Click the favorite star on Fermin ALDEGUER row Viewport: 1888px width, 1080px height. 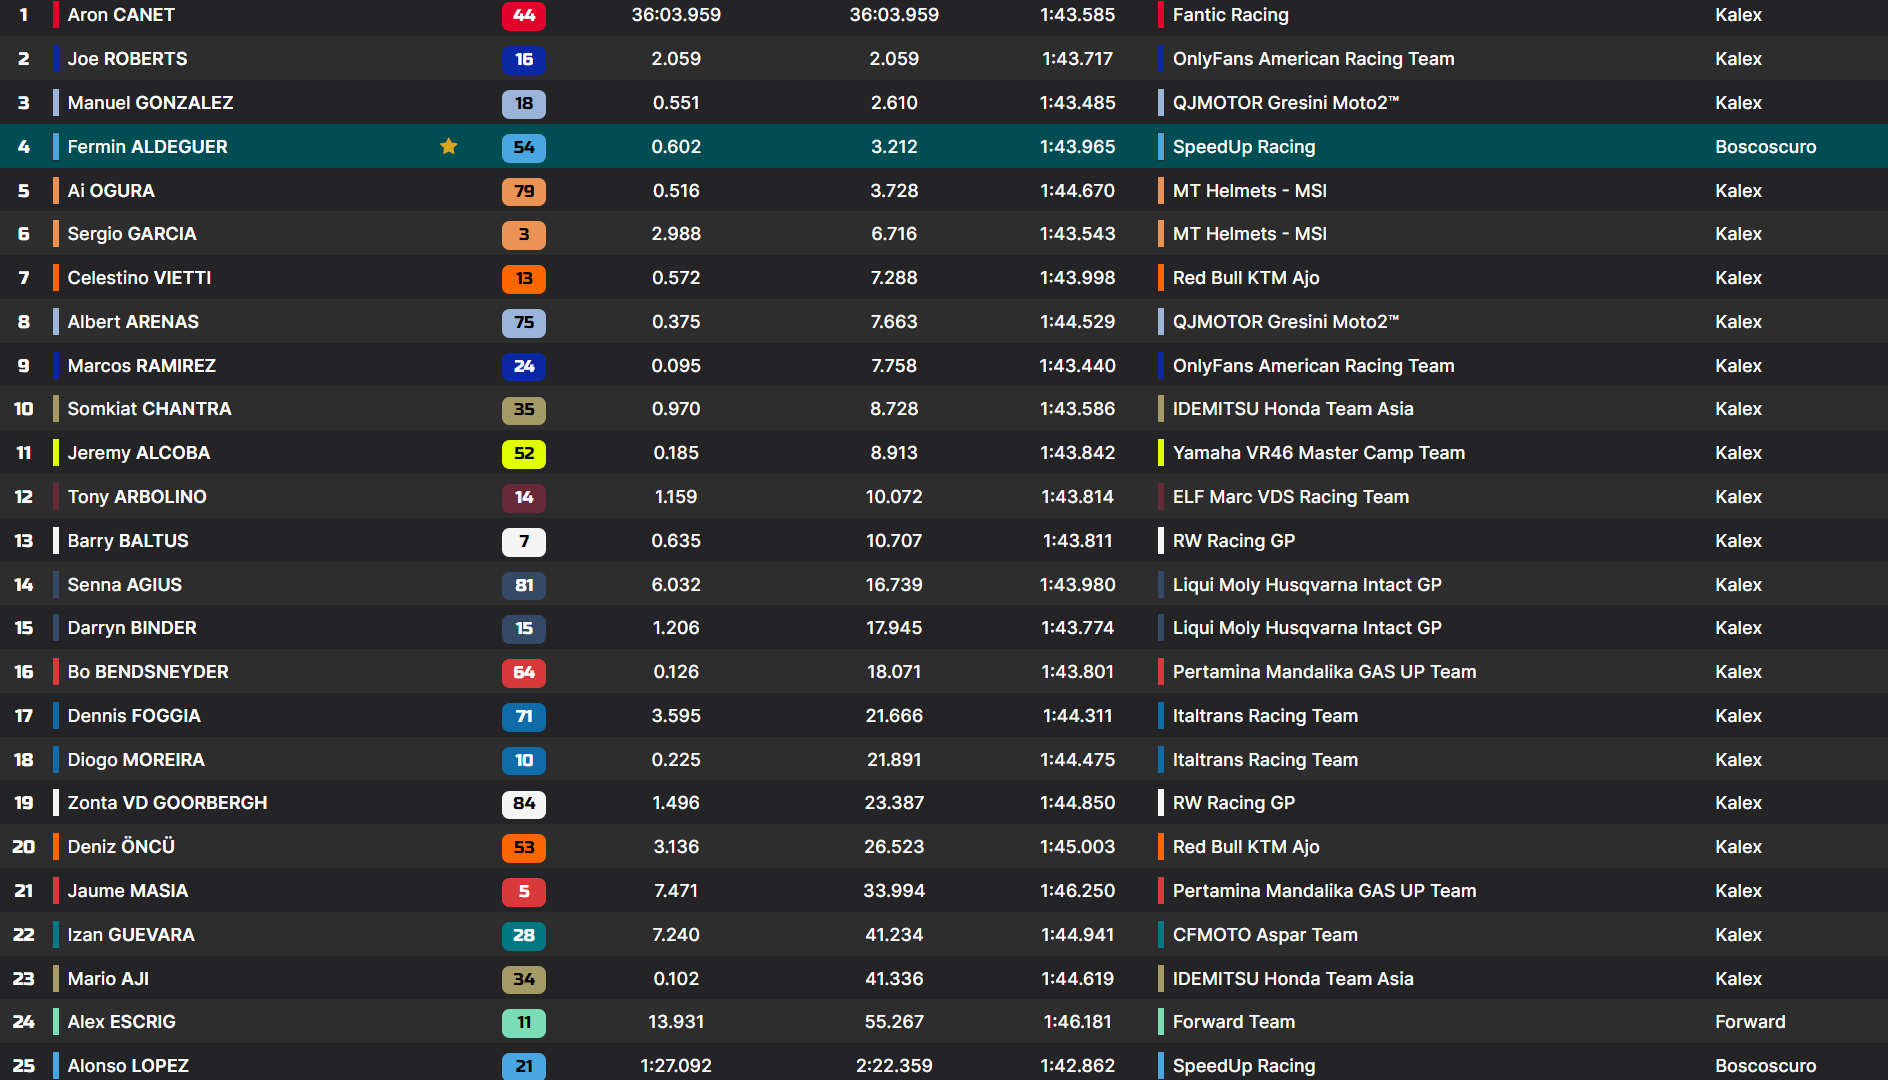point(449,147)
